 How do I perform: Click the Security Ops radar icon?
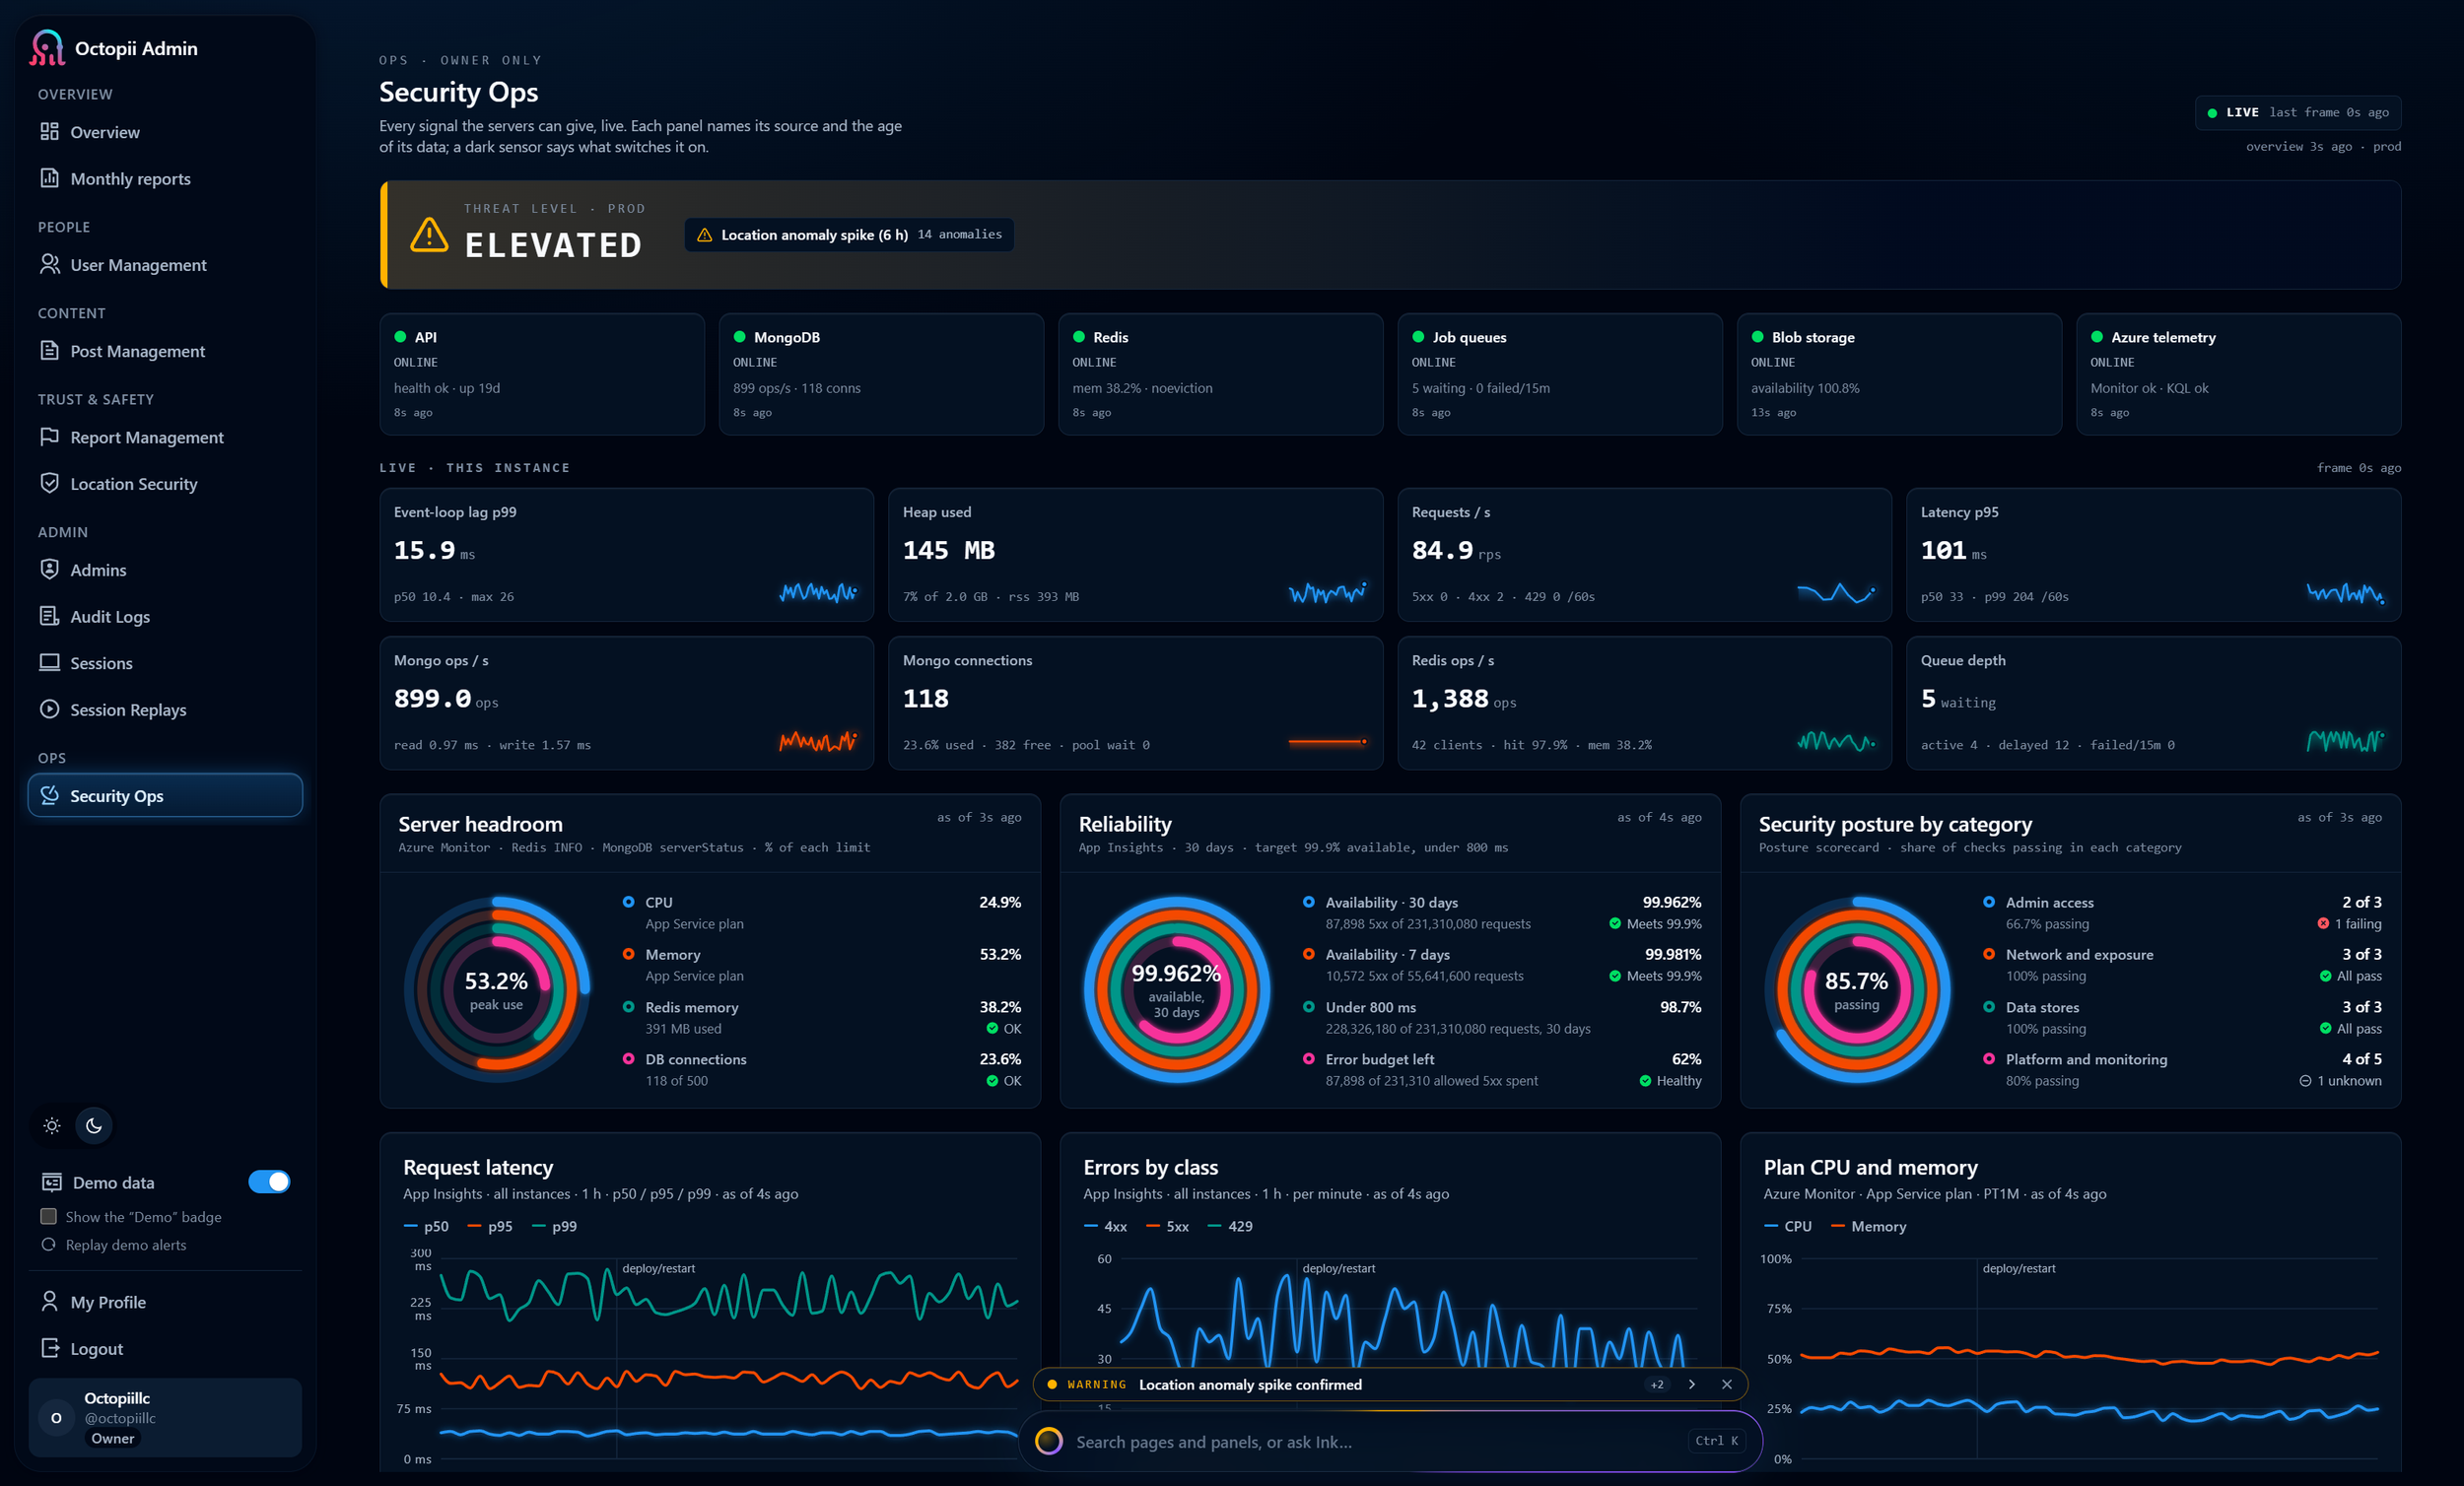[49, 795]
